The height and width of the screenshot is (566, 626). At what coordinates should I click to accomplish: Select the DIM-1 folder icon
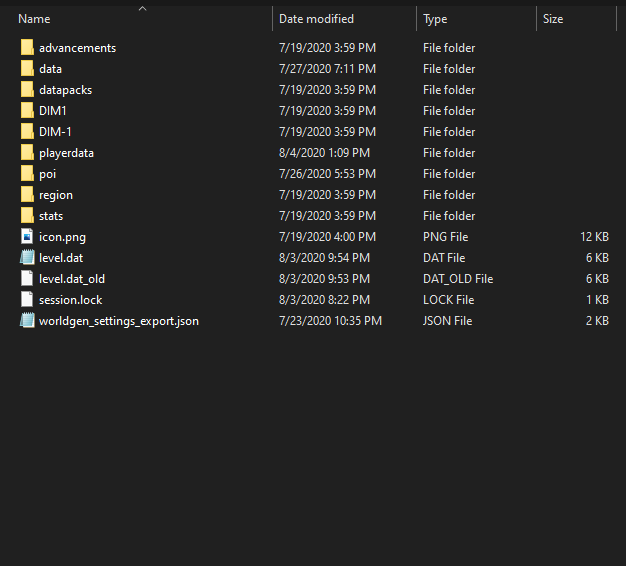click(x=27, y=132)
